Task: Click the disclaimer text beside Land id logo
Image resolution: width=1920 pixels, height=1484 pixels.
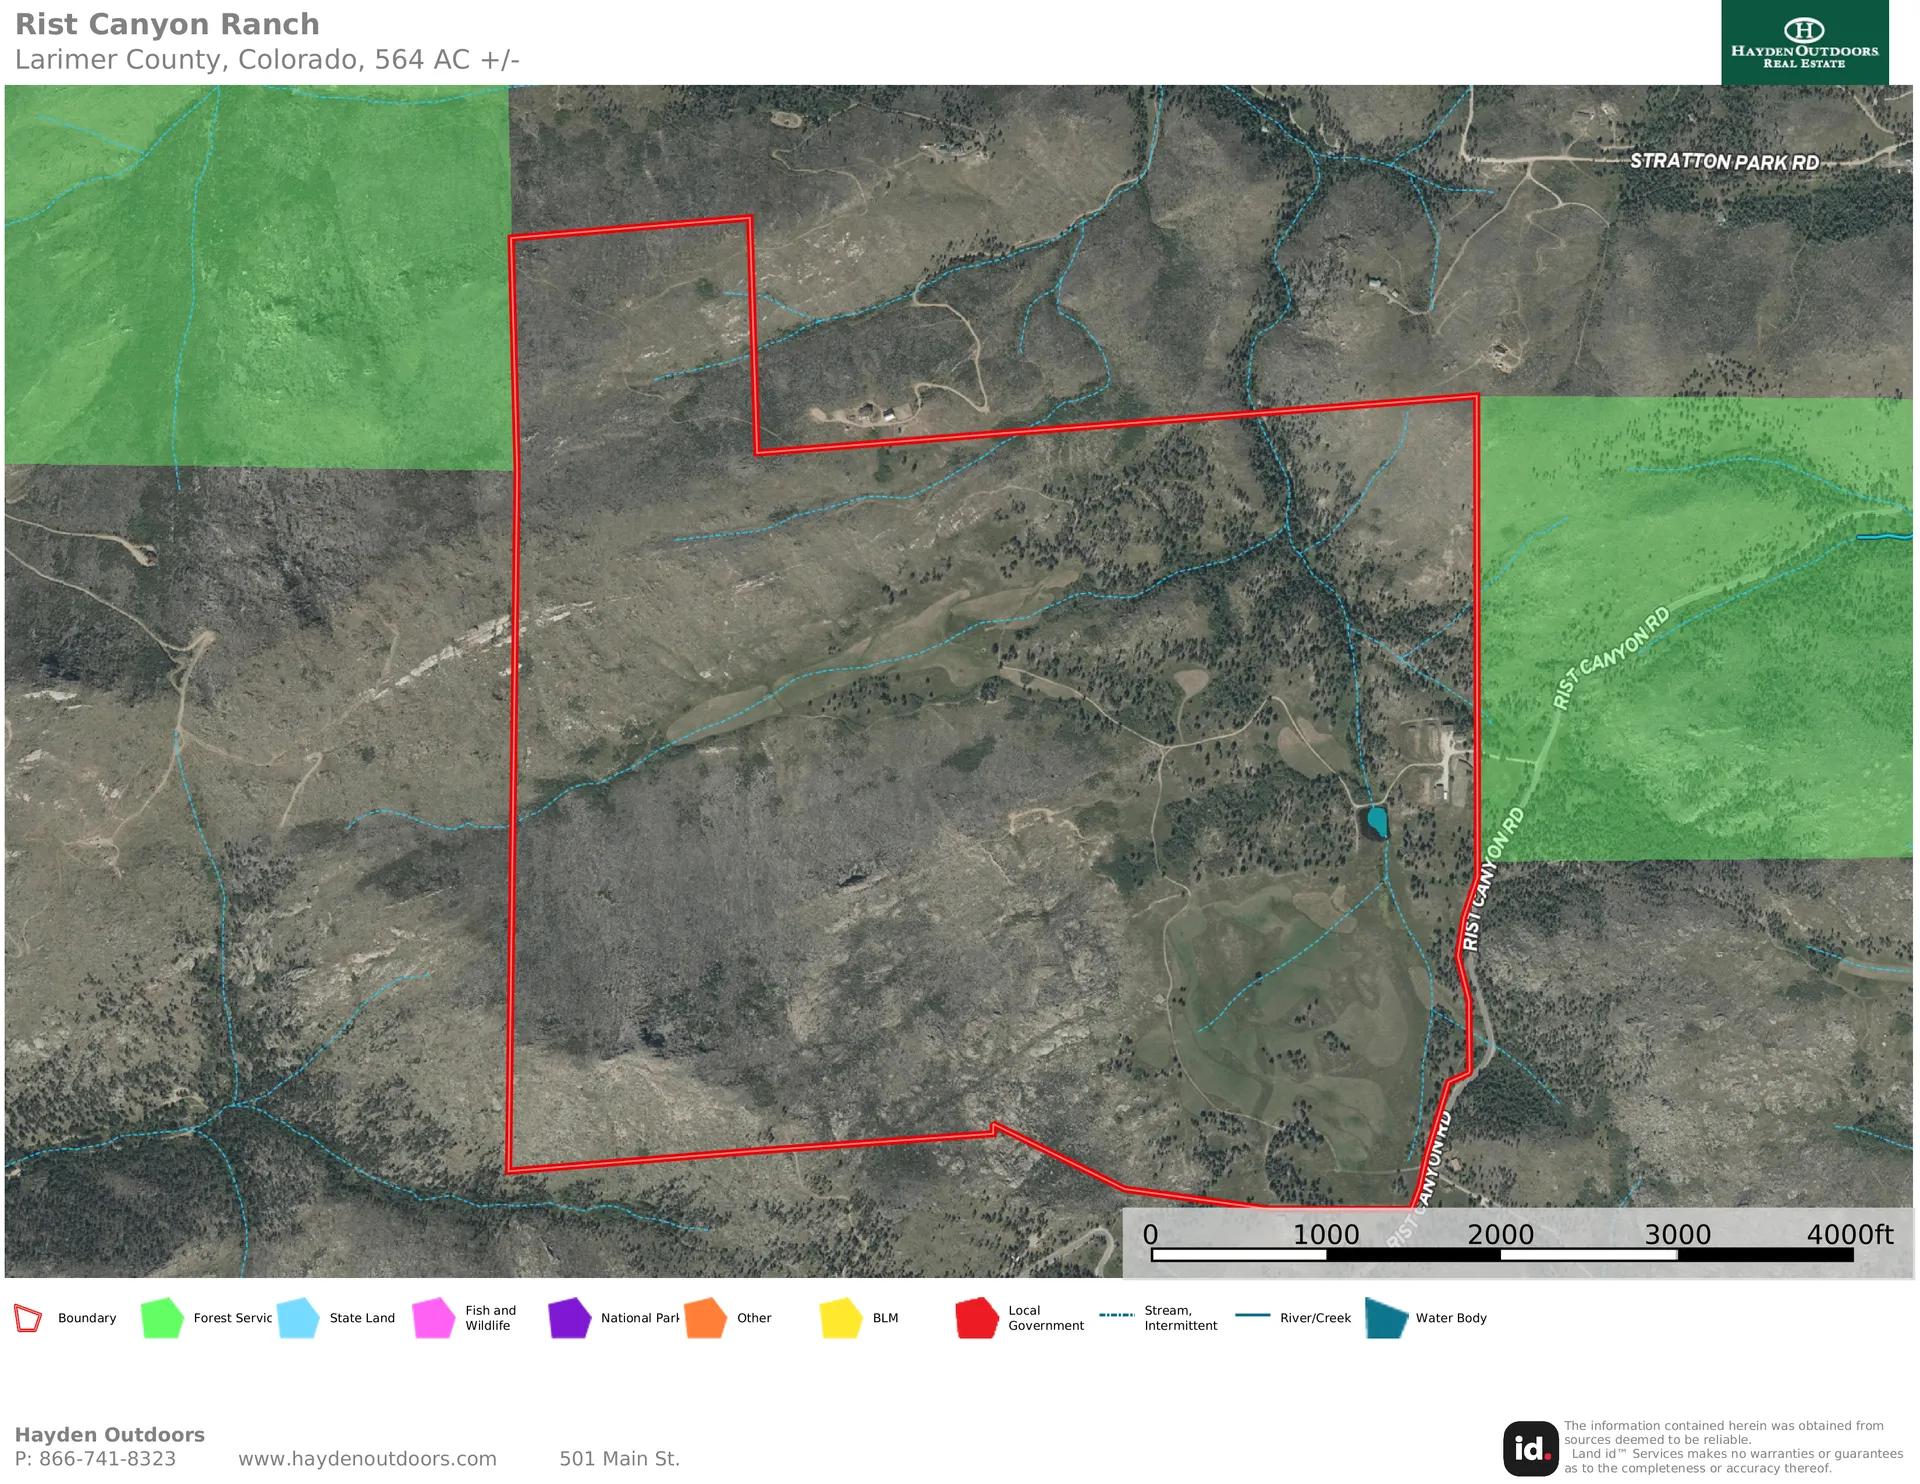Action: click(x=1733, y=1447)
